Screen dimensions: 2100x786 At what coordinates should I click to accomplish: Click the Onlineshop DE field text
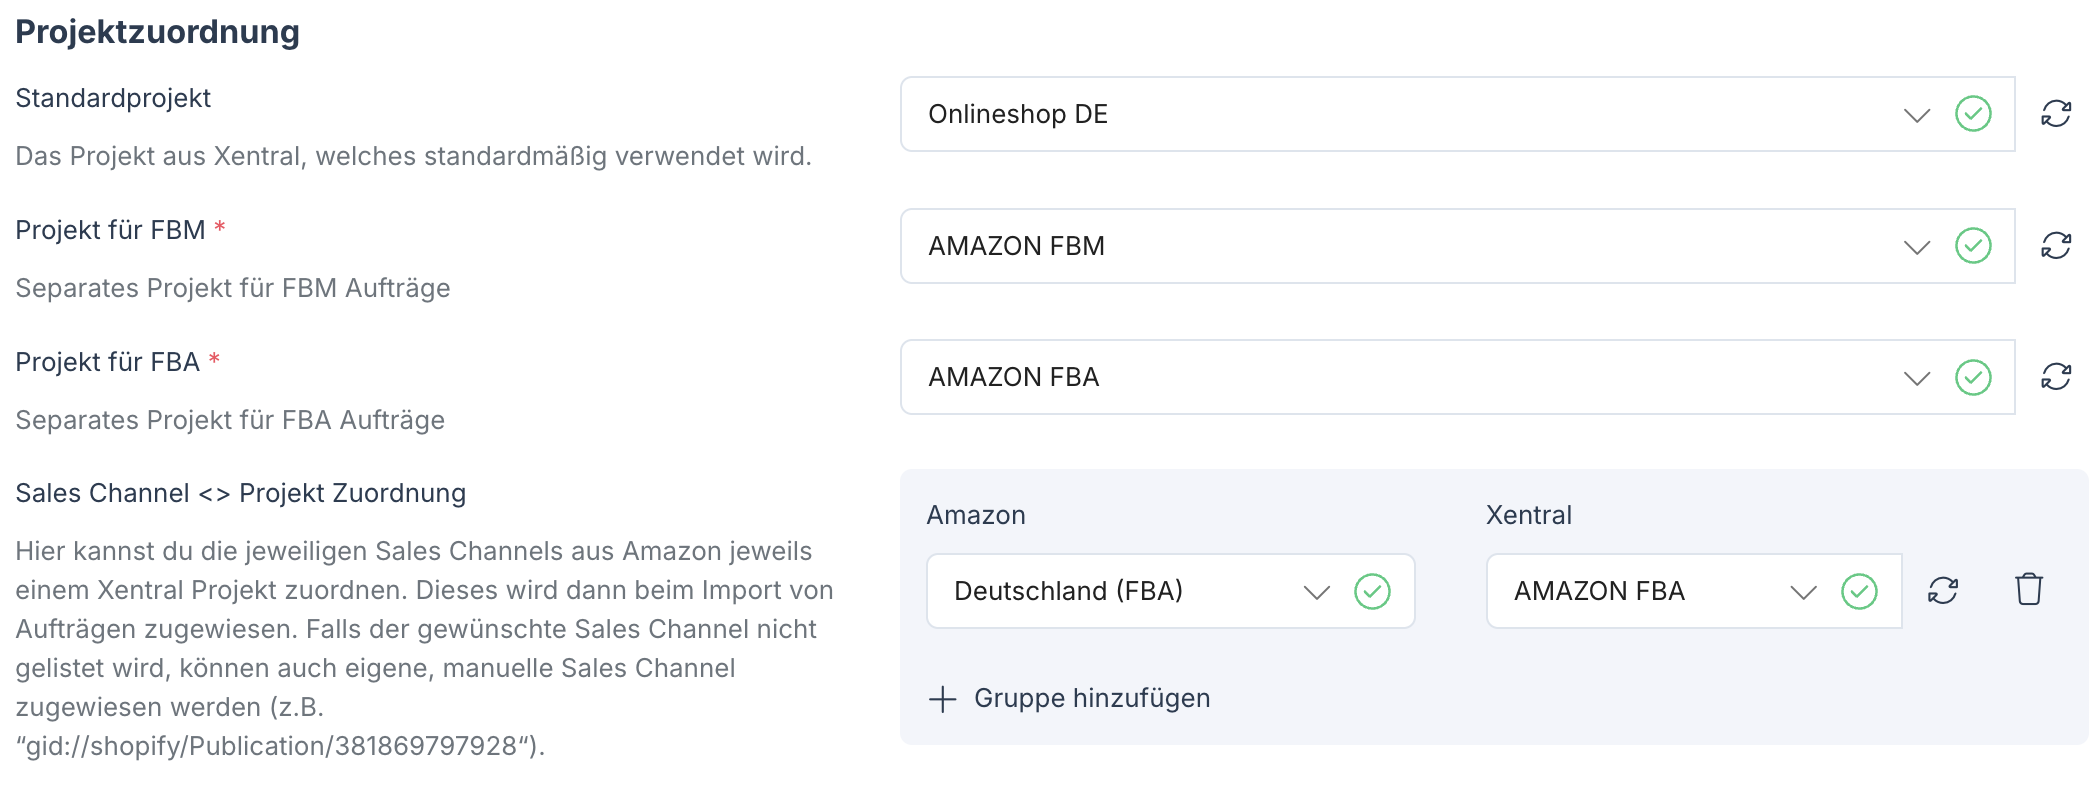(1018, 114)
